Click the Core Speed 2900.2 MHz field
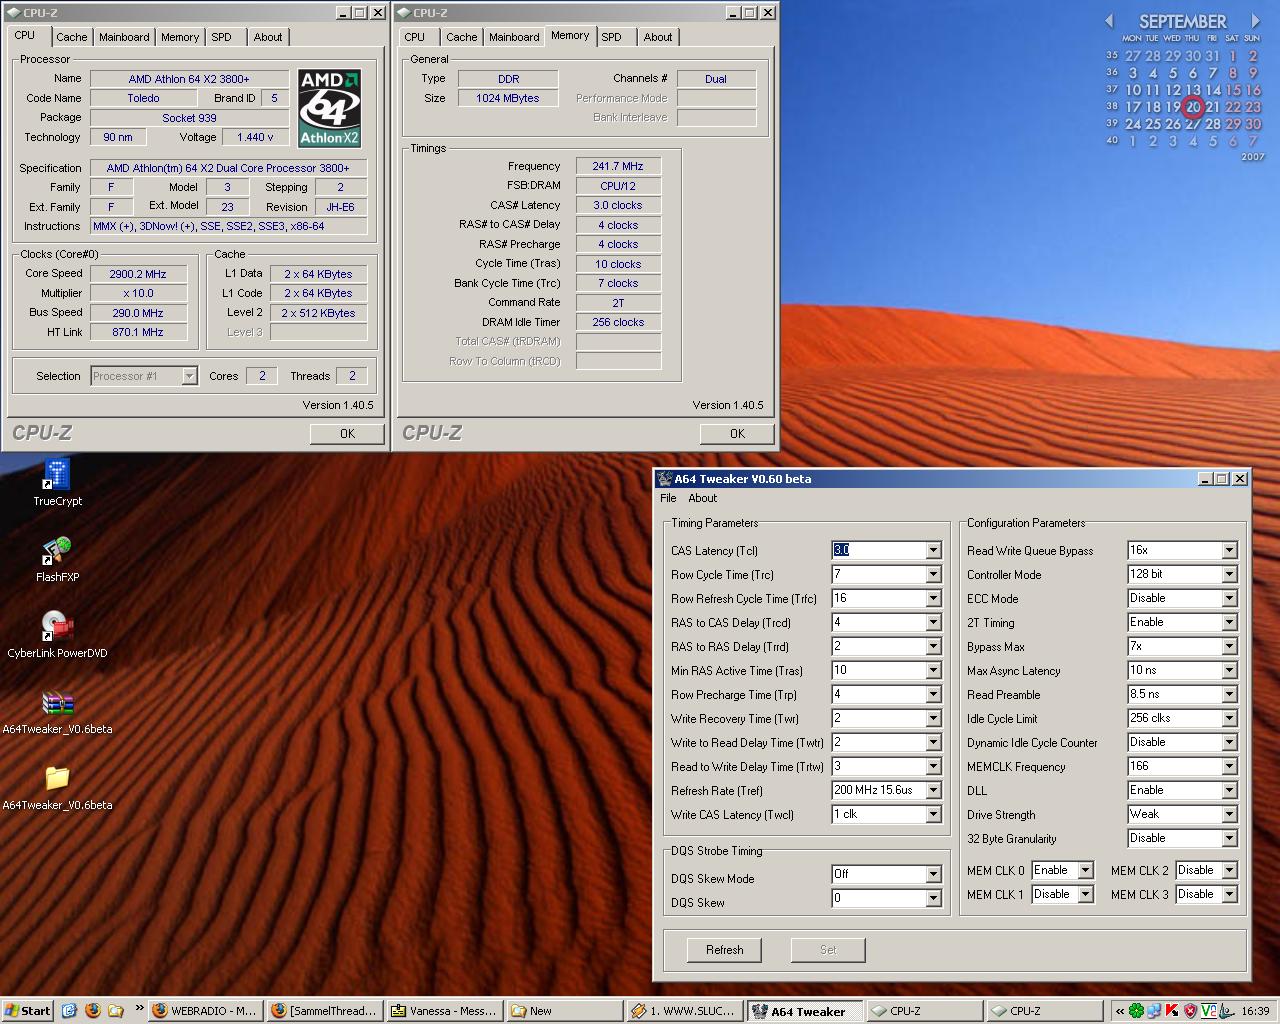1280x1024 pixels. [138, 274]
